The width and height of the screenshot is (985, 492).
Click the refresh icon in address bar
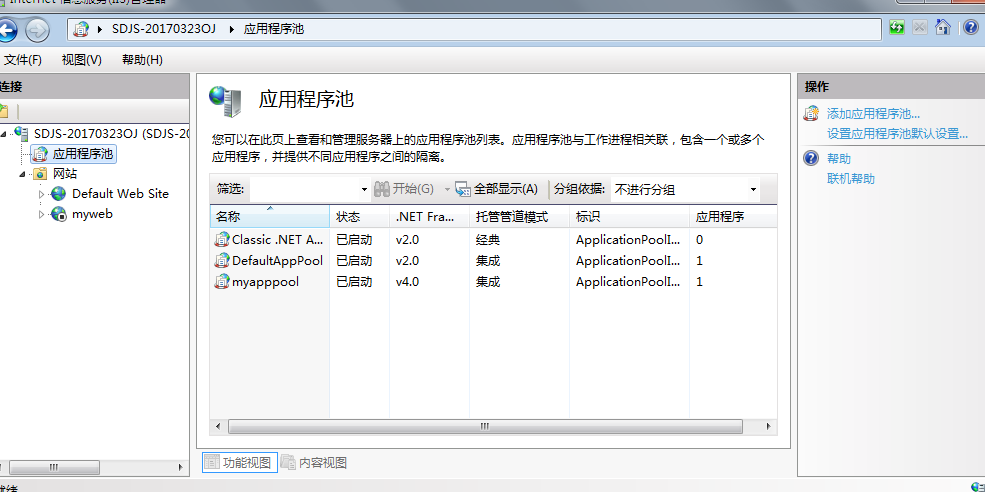pos(897,28)
